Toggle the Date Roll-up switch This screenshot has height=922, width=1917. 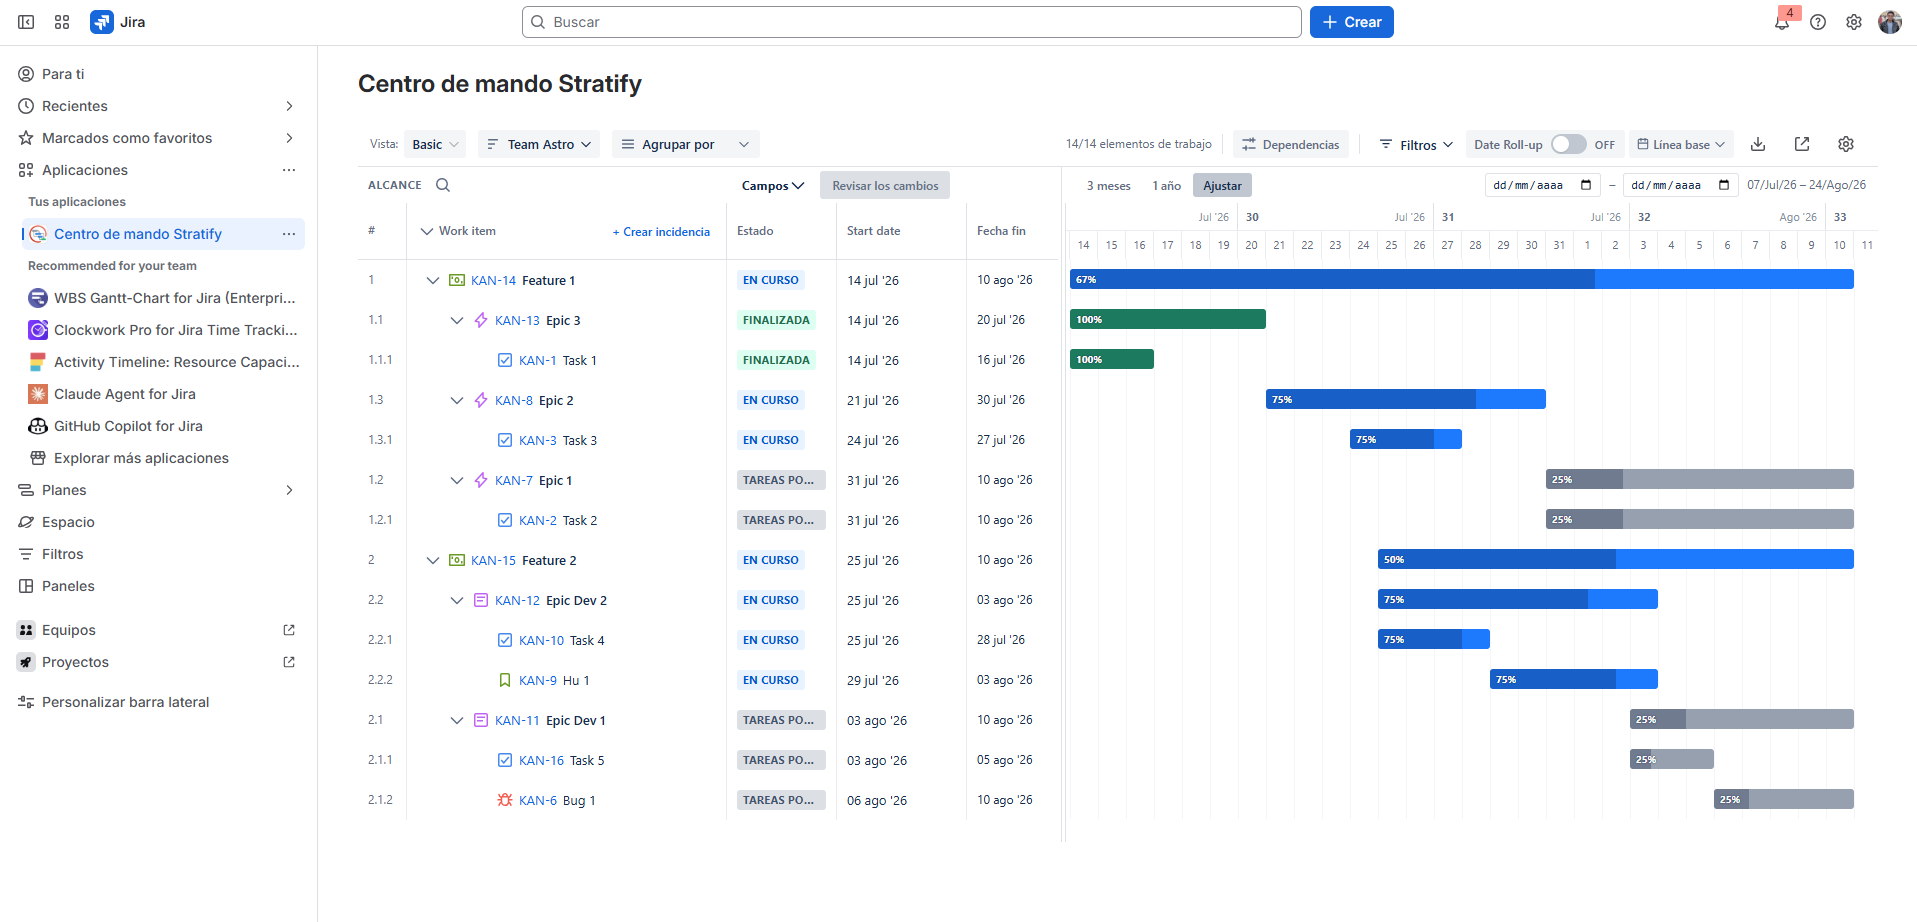[x=1568, y=144]
